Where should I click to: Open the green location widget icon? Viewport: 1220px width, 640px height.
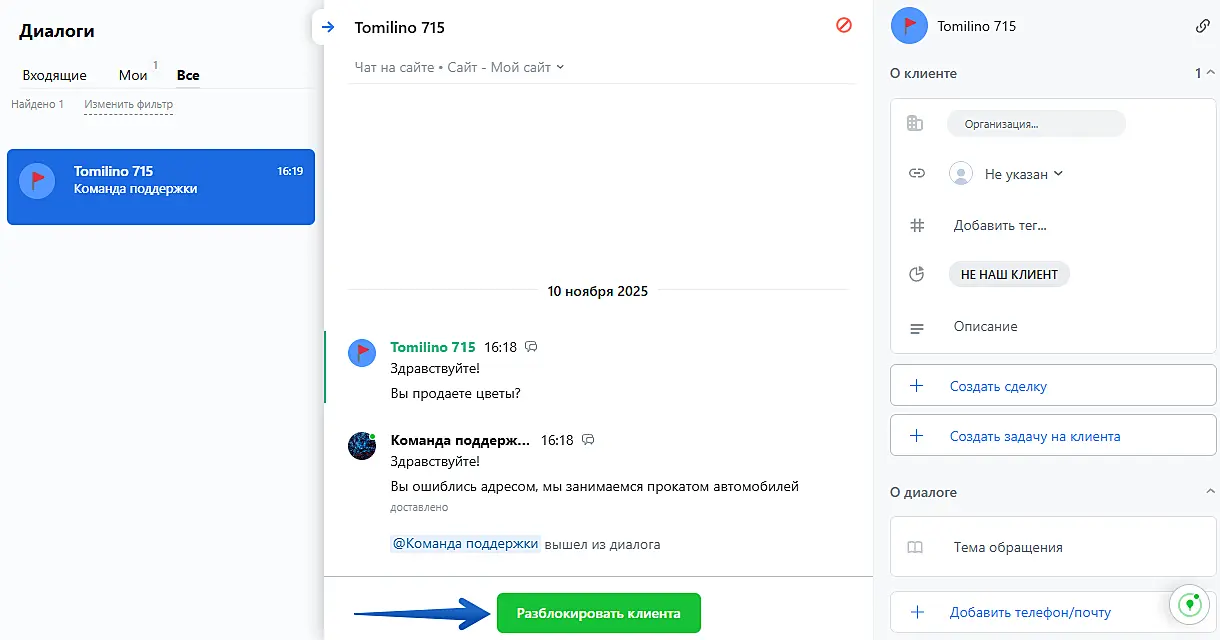click(1189, 604)
